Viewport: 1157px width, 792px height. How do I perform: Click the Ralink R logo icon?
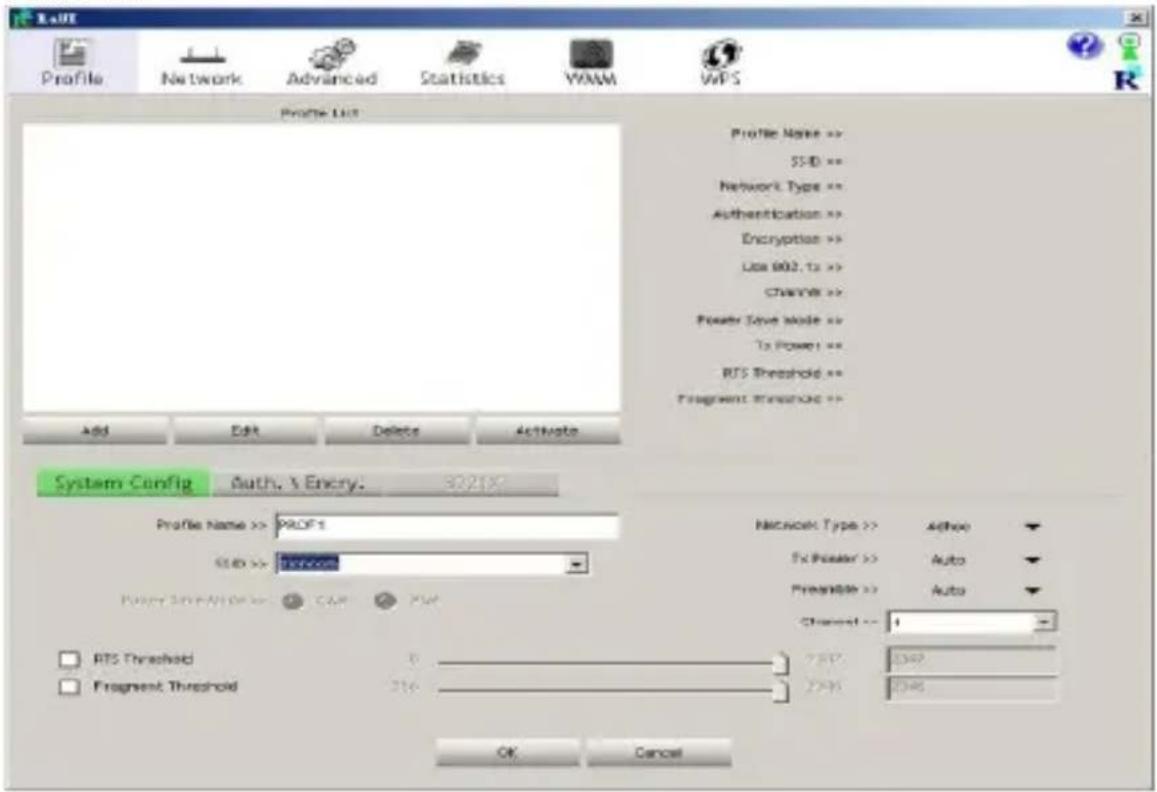click(1127, 79)
